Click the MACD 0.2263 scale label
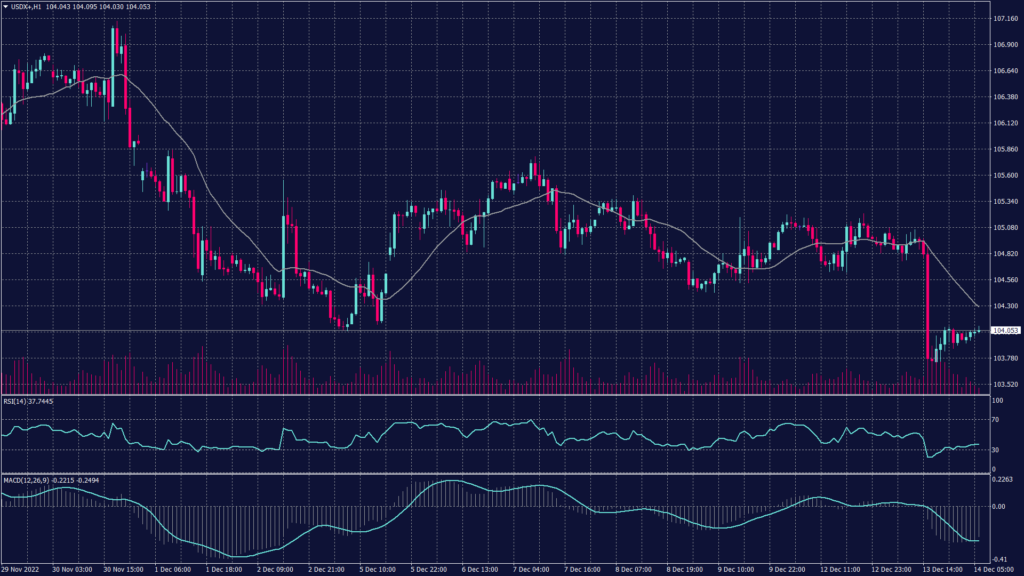 [1002, 479]
